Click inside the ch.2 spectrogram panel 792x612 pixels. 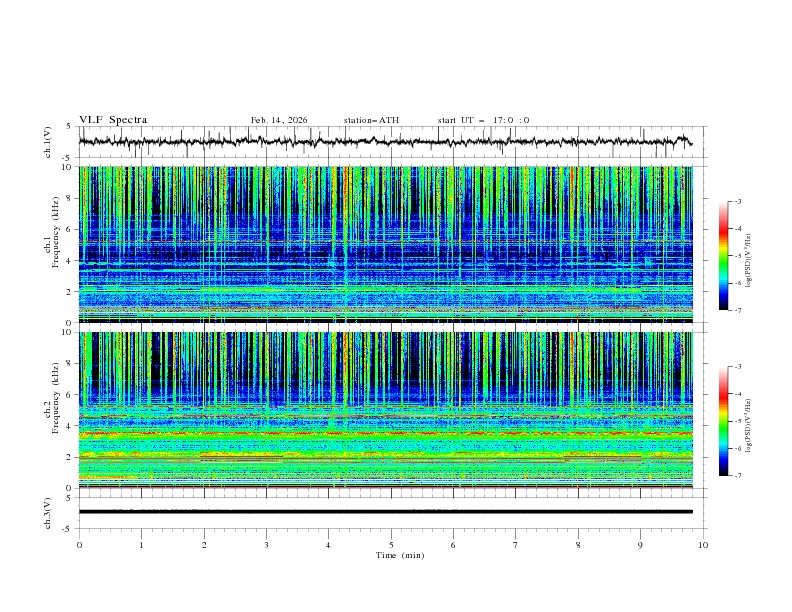[x=390, y=409]
